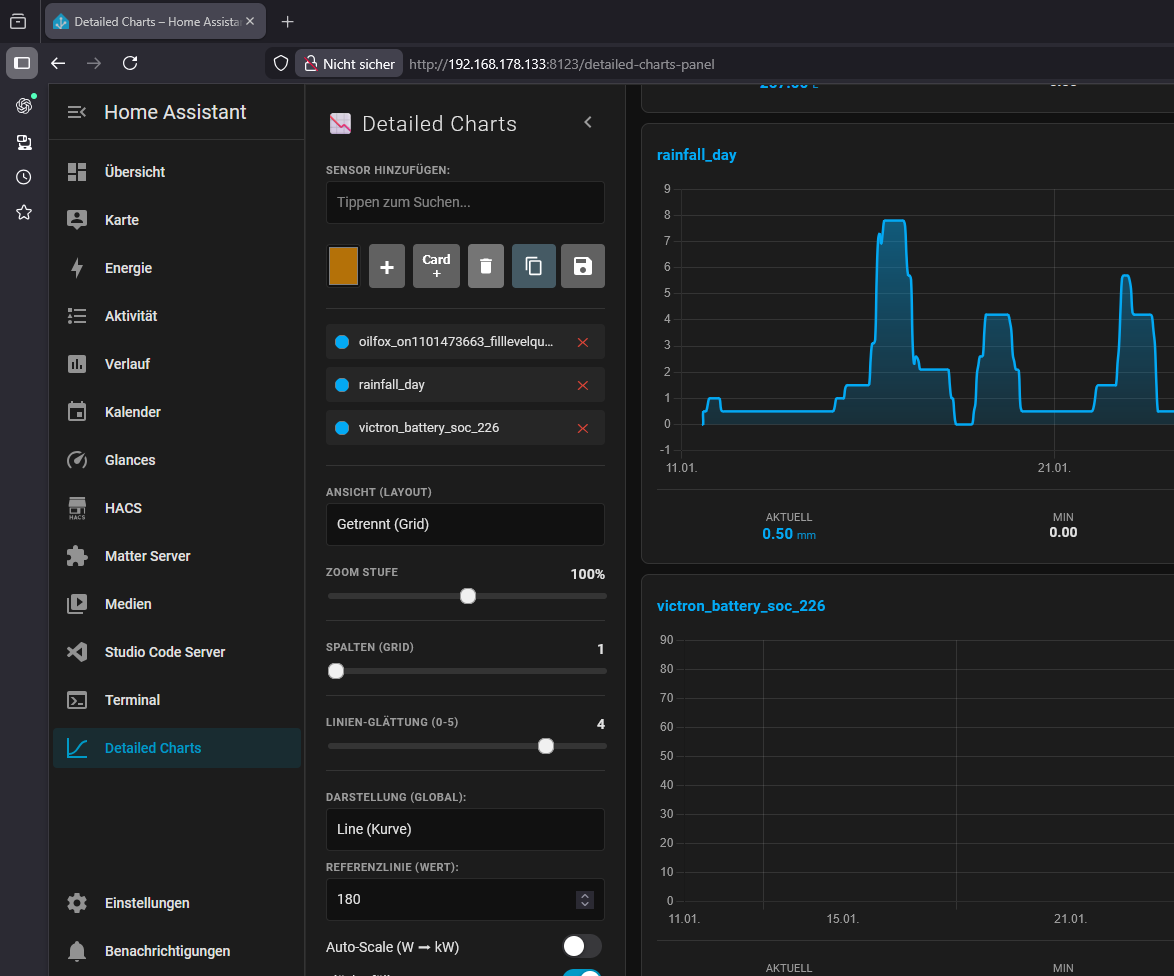
Task: Collapse Detailed Charts settings panel chevron
Action: 588,122
